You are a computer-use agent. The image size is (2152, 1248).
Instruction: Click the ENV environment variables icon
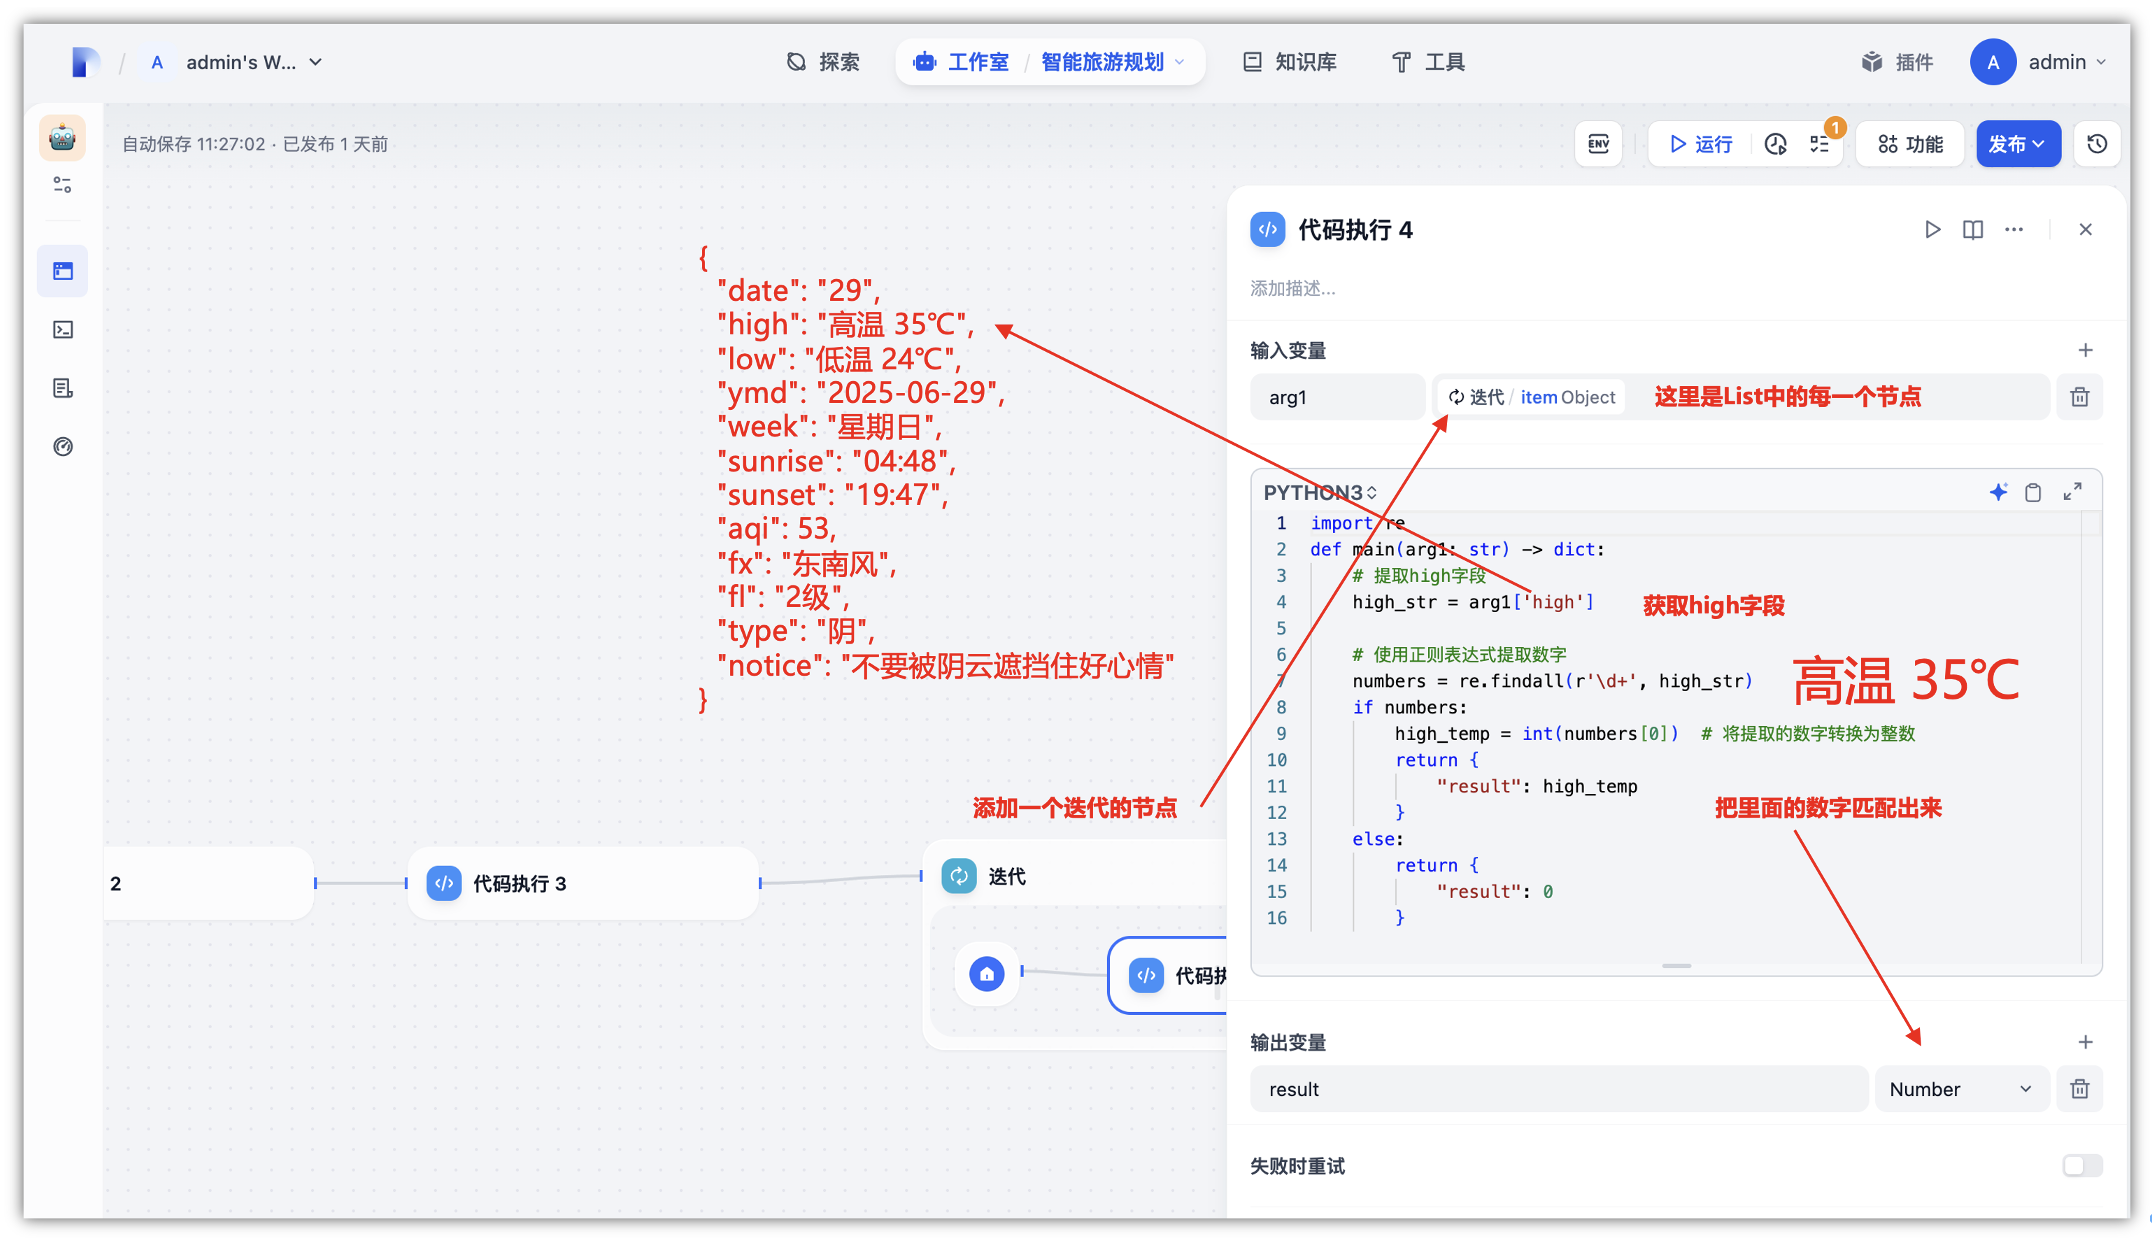coord(1598,144)
